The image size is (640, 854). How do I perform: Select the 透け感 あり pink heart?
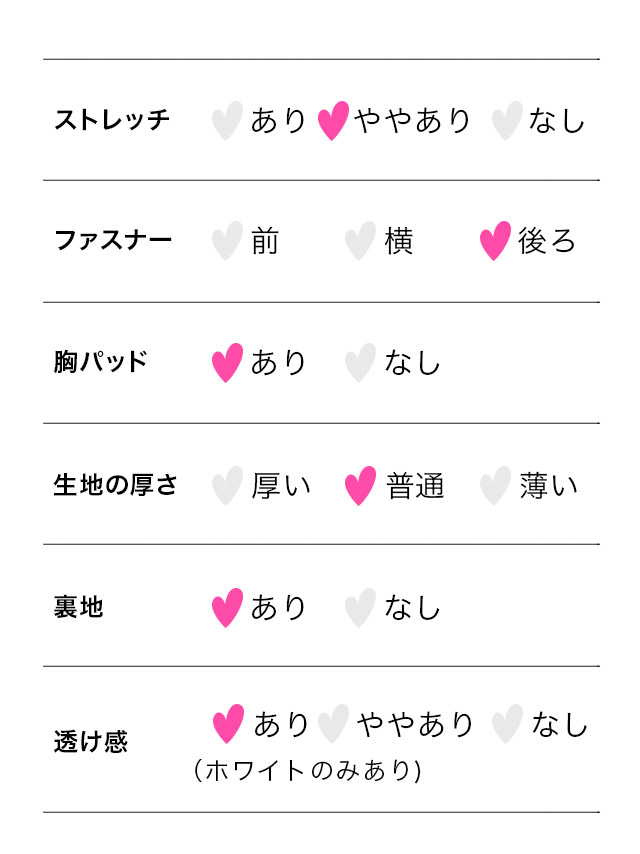(229, 724)
